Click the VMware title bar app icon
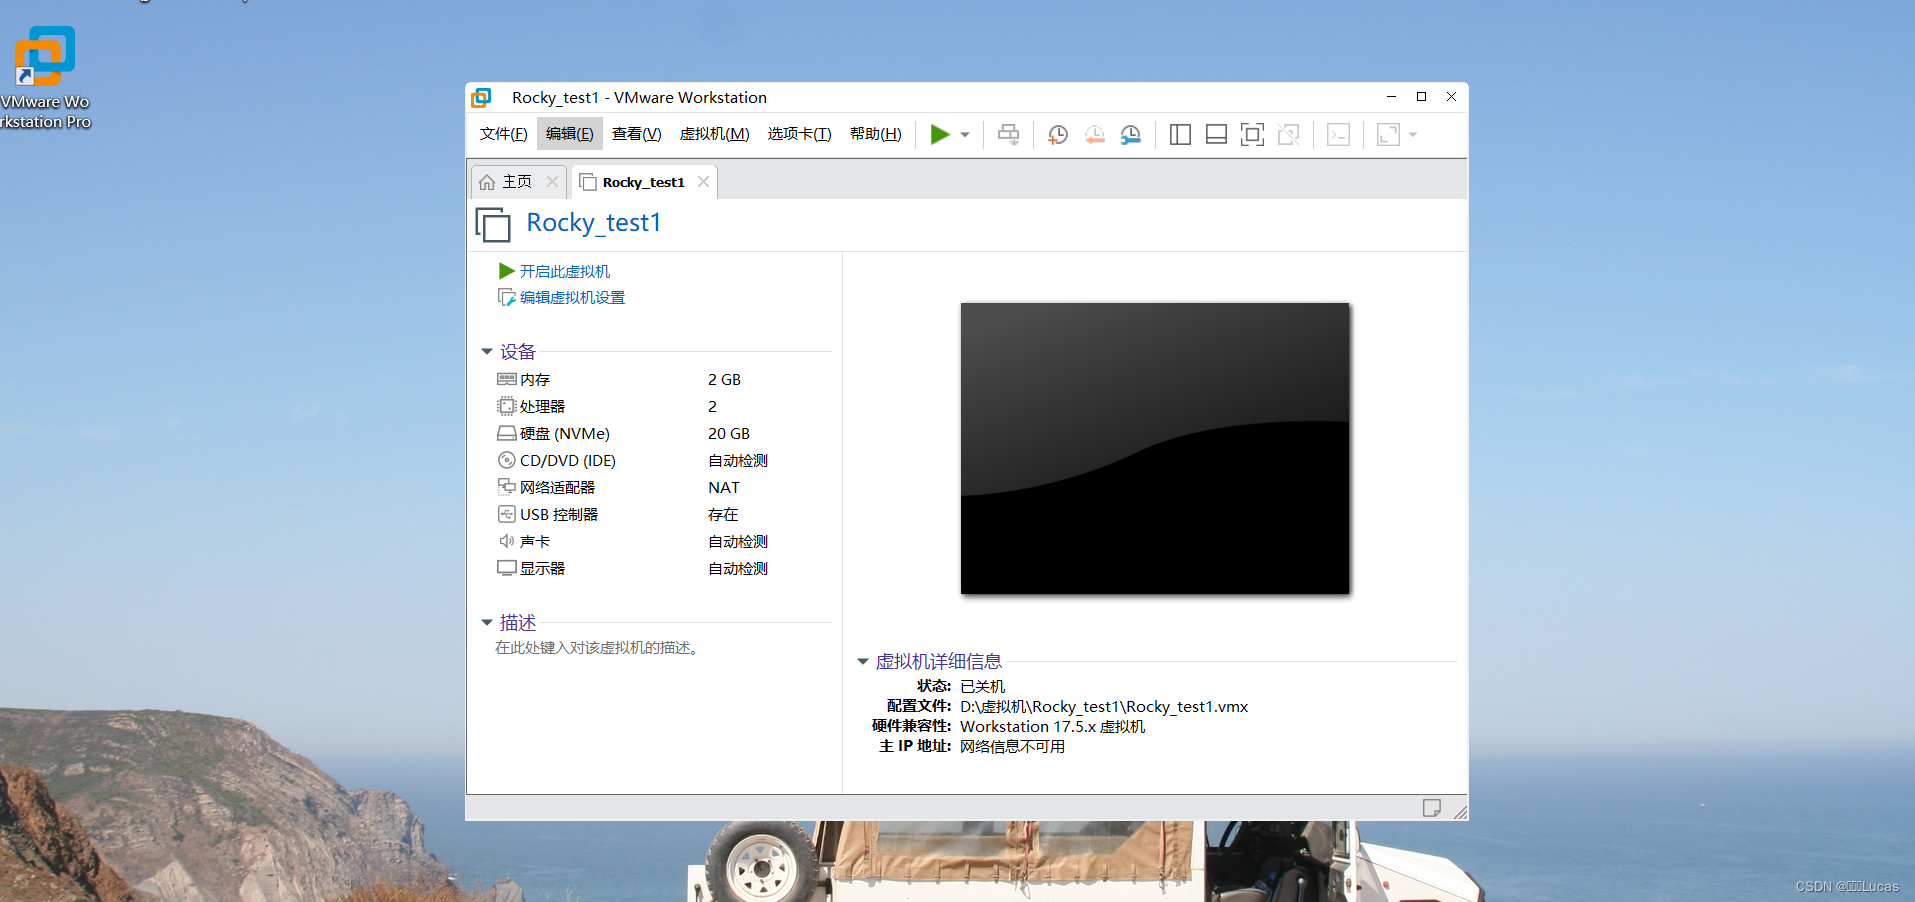This screenshot has height=902, width=1915. point(481,97)
